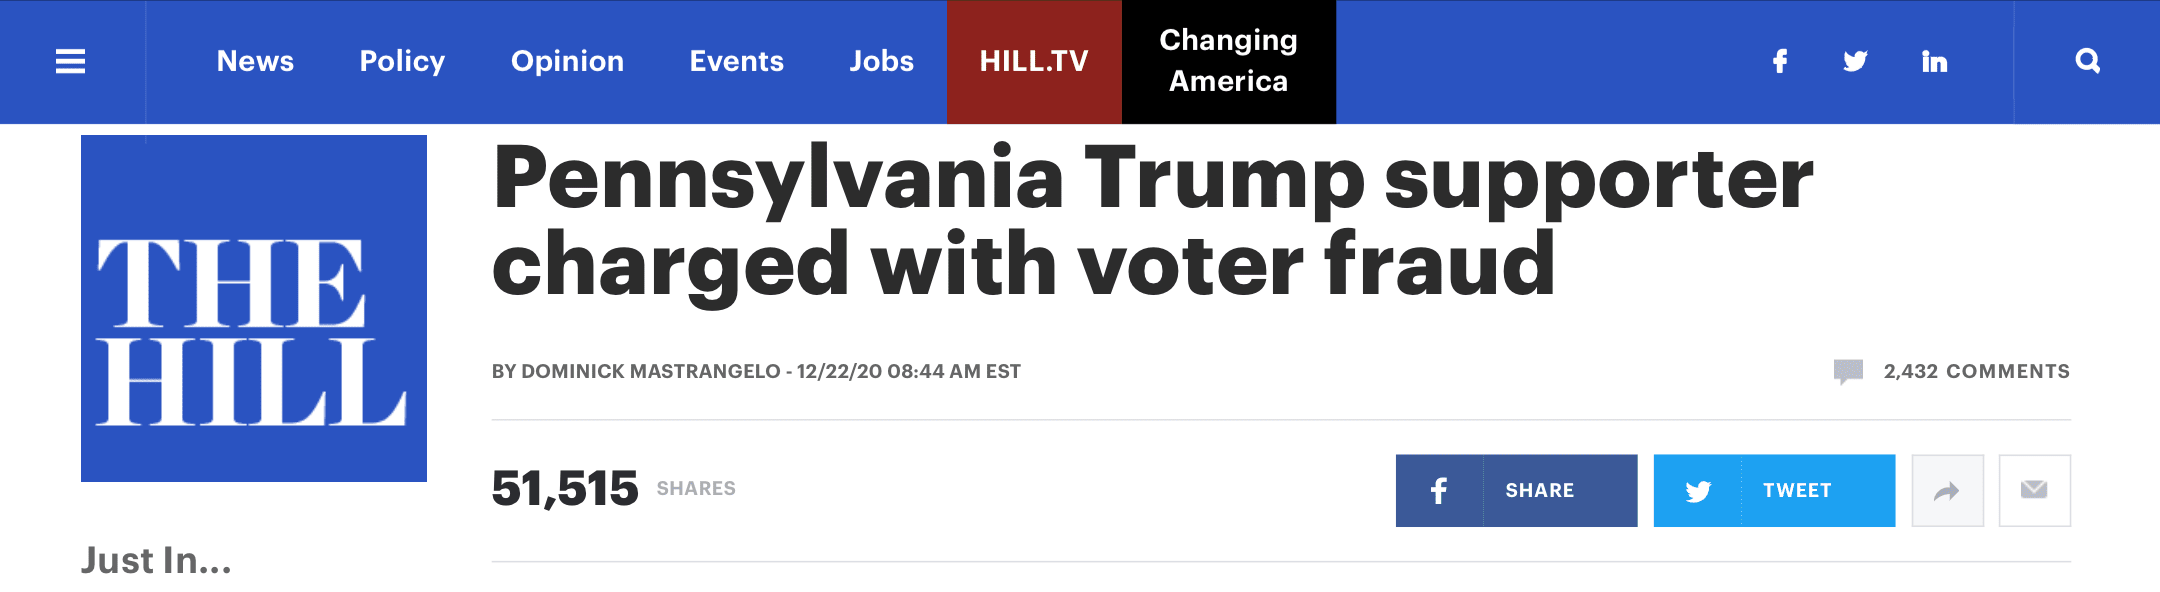Viewport: 2160px width, 592px height.
Task: Click the comments speech bubble icon
Action: [1848, 371]
